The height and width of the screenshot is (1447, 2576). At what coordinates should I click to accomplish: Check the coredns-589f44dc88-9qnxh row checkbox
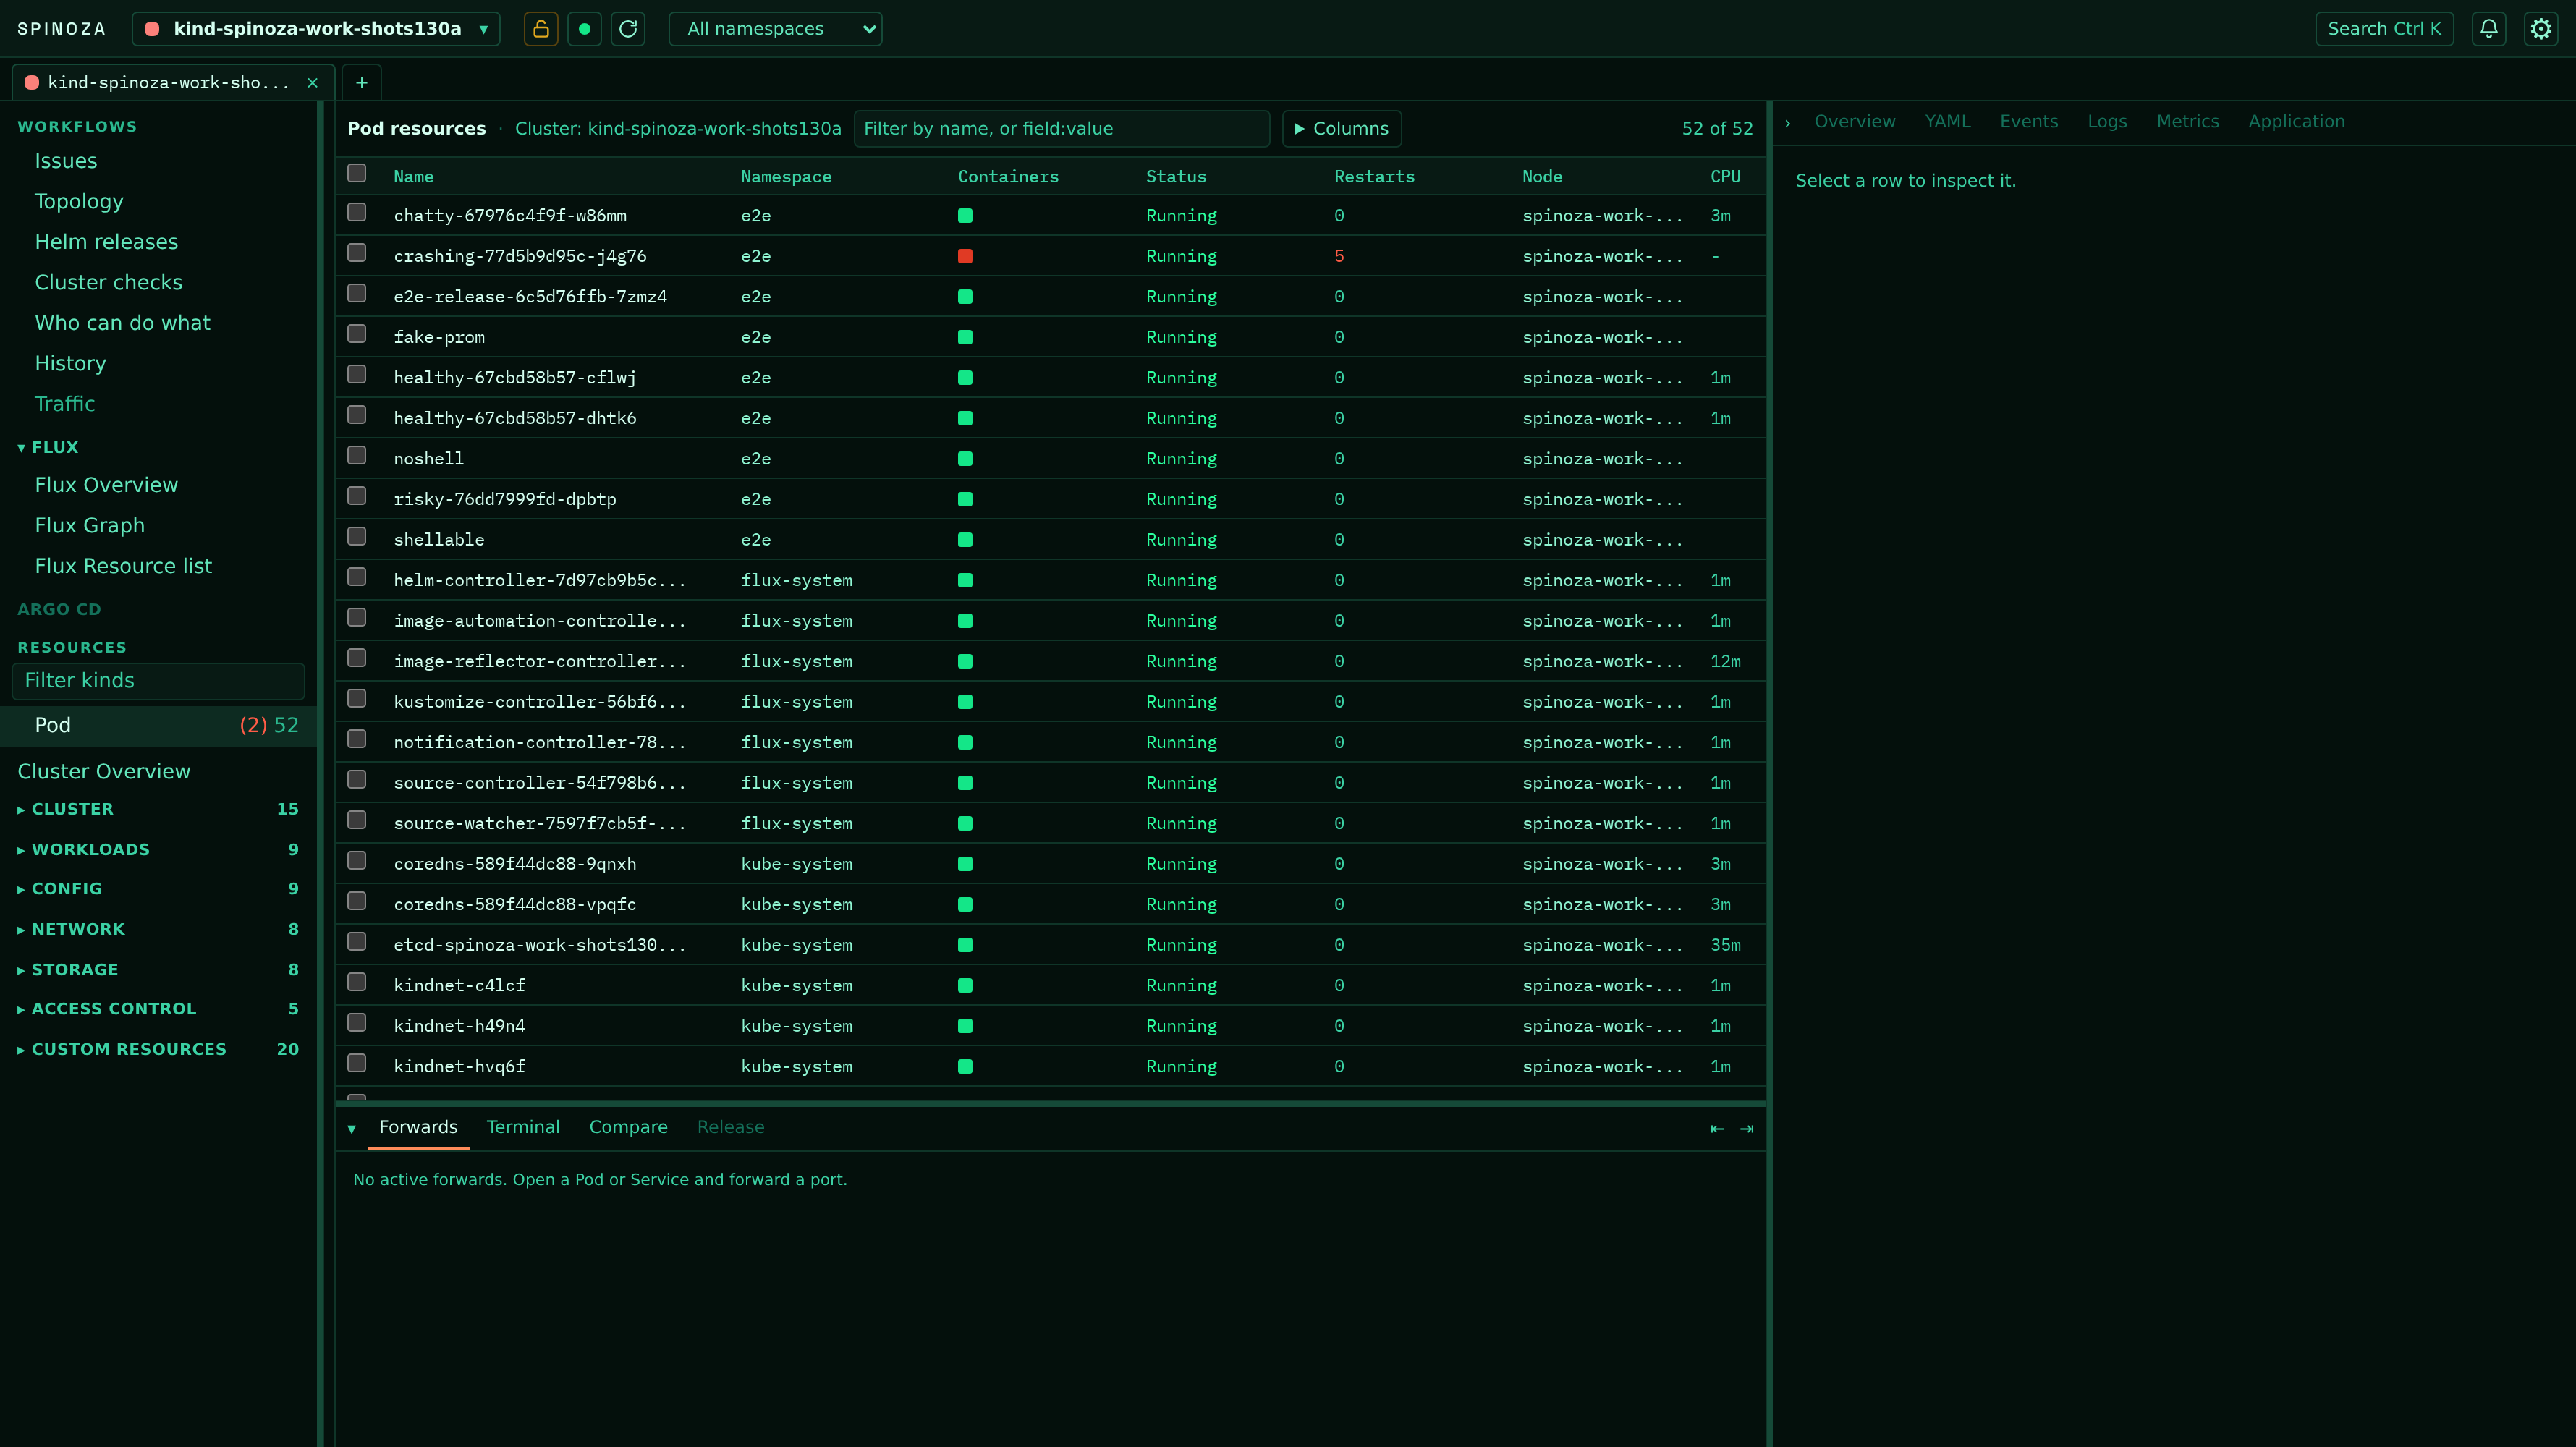pos(357,861)
